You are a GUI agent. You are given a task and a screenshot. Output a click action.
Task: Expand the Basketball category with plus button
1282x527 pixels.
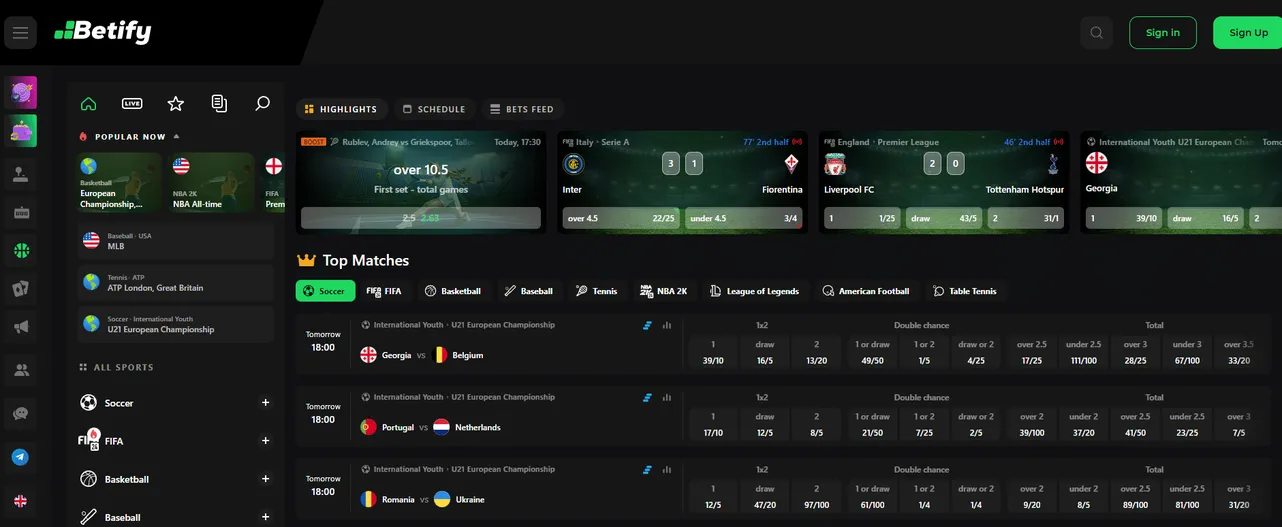265,479
